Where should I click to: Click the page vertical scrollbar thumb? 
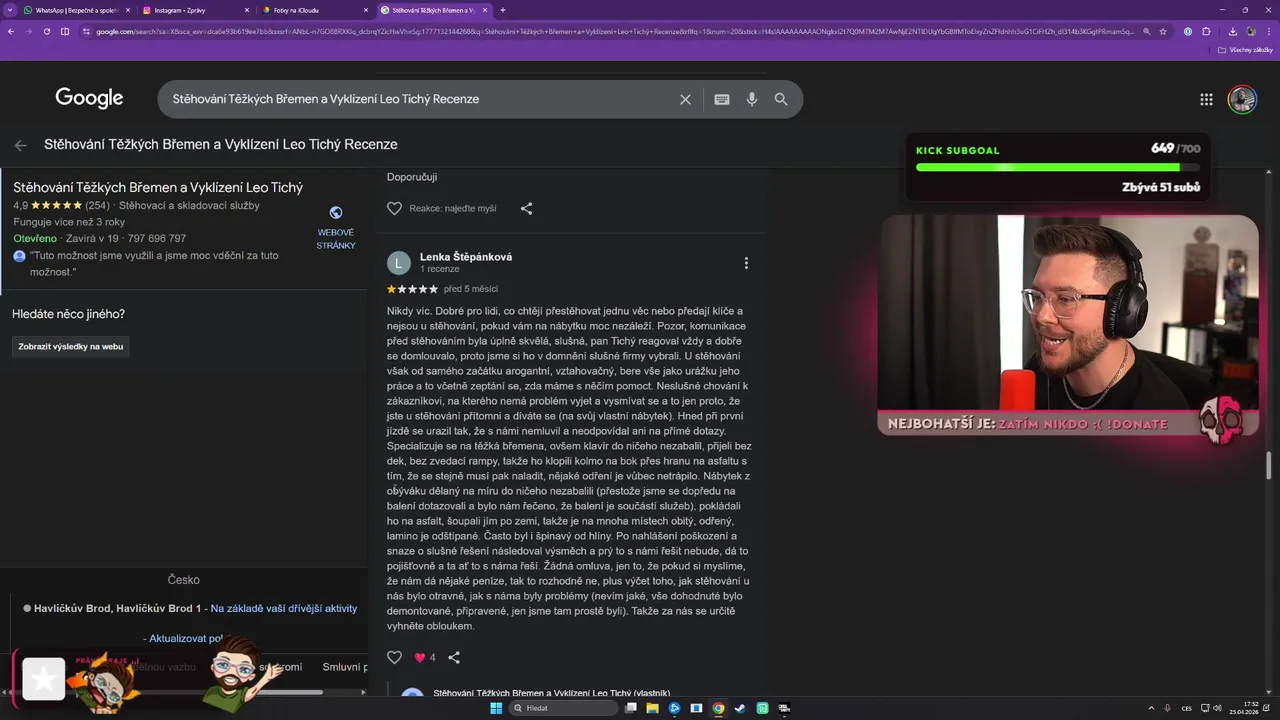click(1270, 465)
